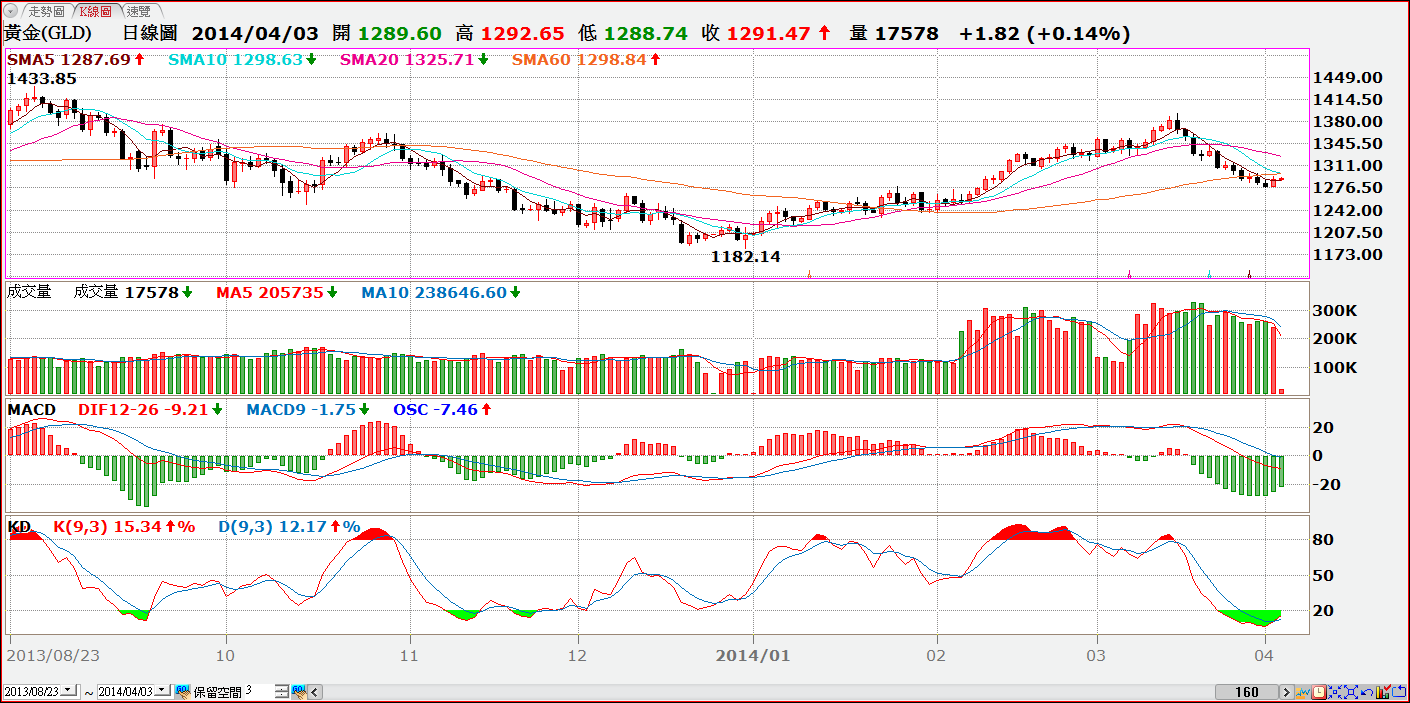Click the red clock icon

point(1319,692)
